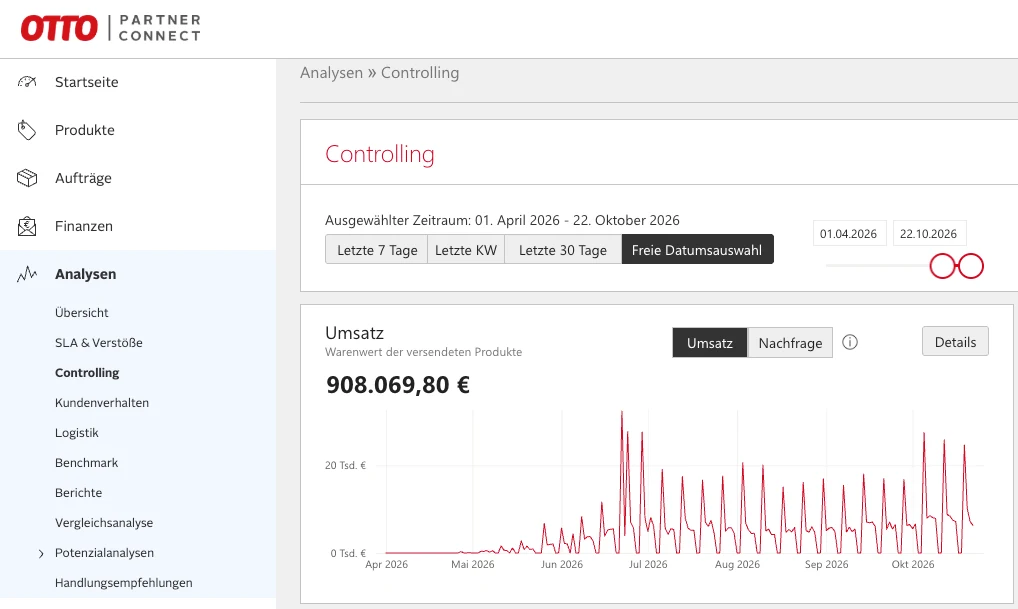Expand the Potenzialanalysen chevron
The width and height of the screenshot is (1018, 609).
point(41,553)
